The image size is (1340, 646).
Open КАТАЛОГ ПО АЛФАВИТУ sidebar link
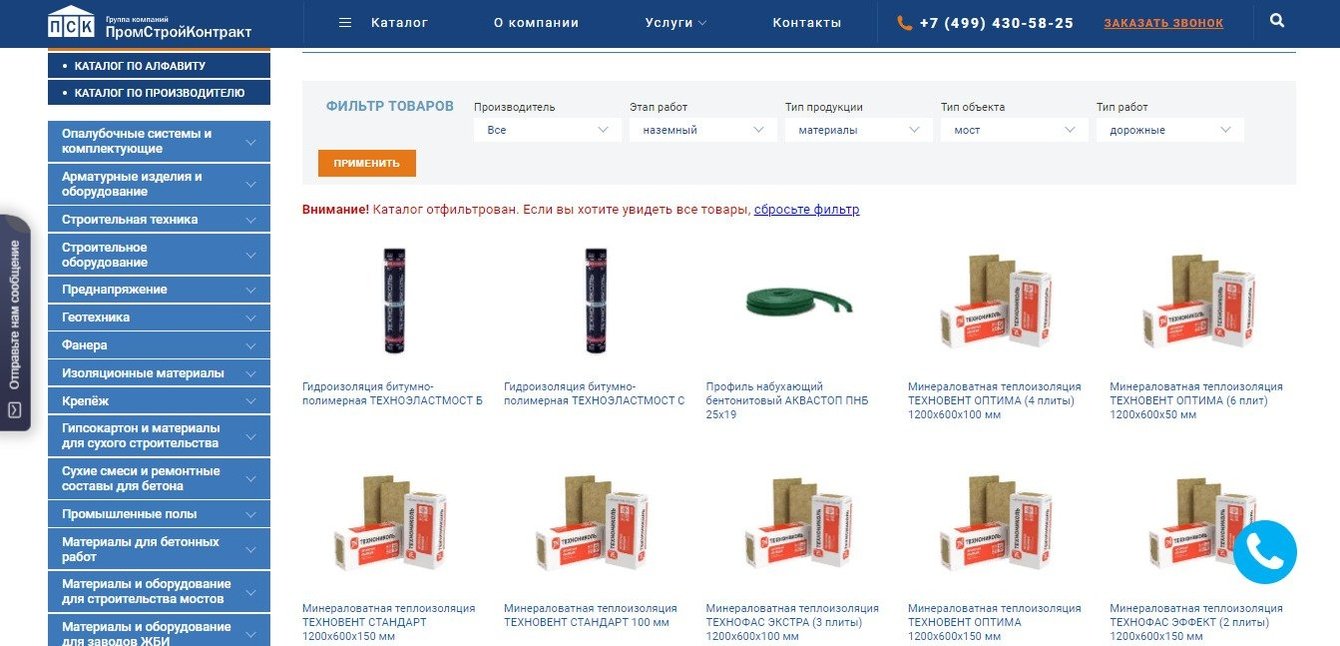click(x=159, y=66)
